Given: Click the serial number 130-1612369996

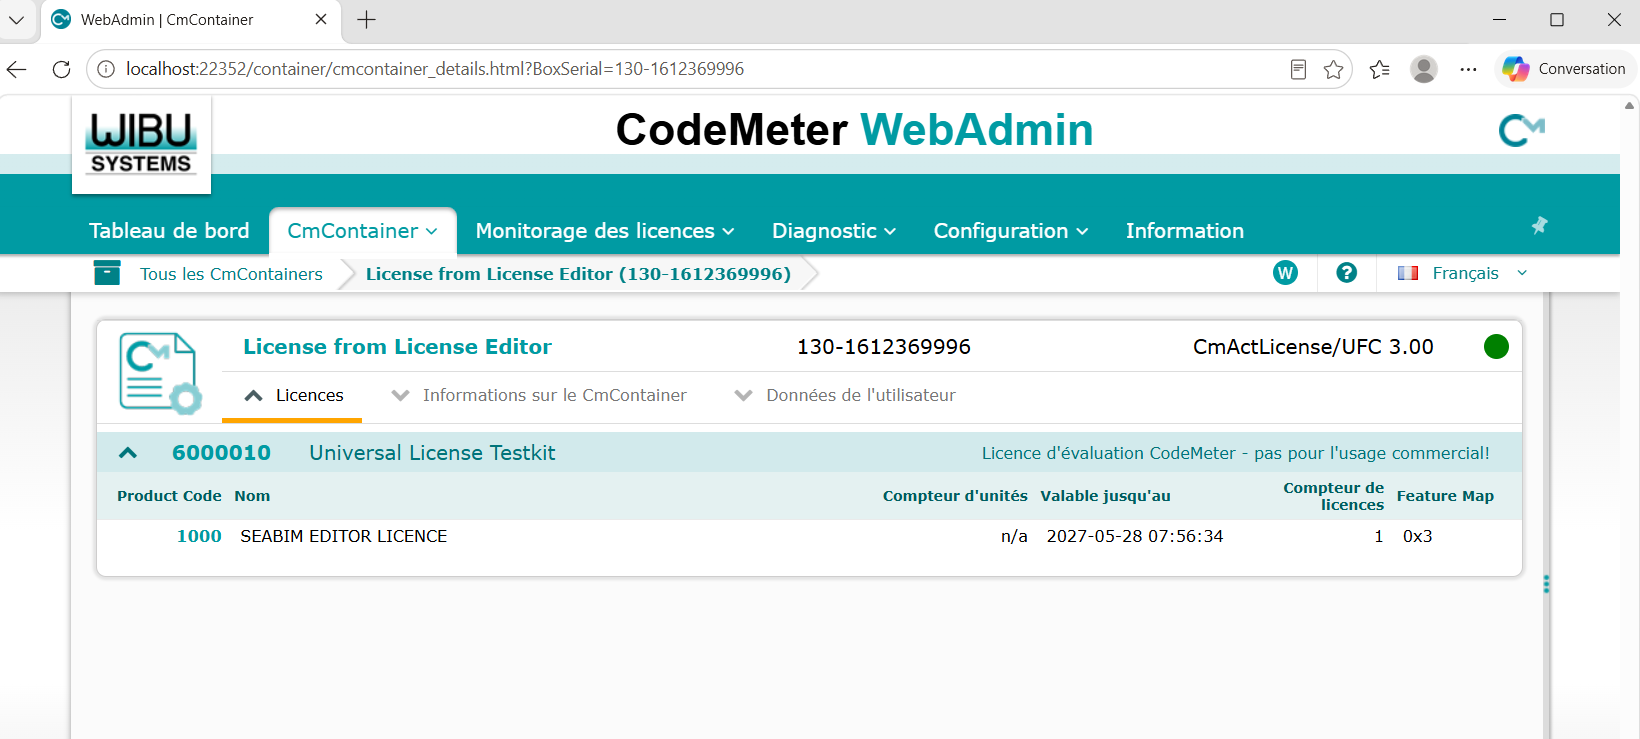Looking at the screenshot, I should tap(884, 347).
